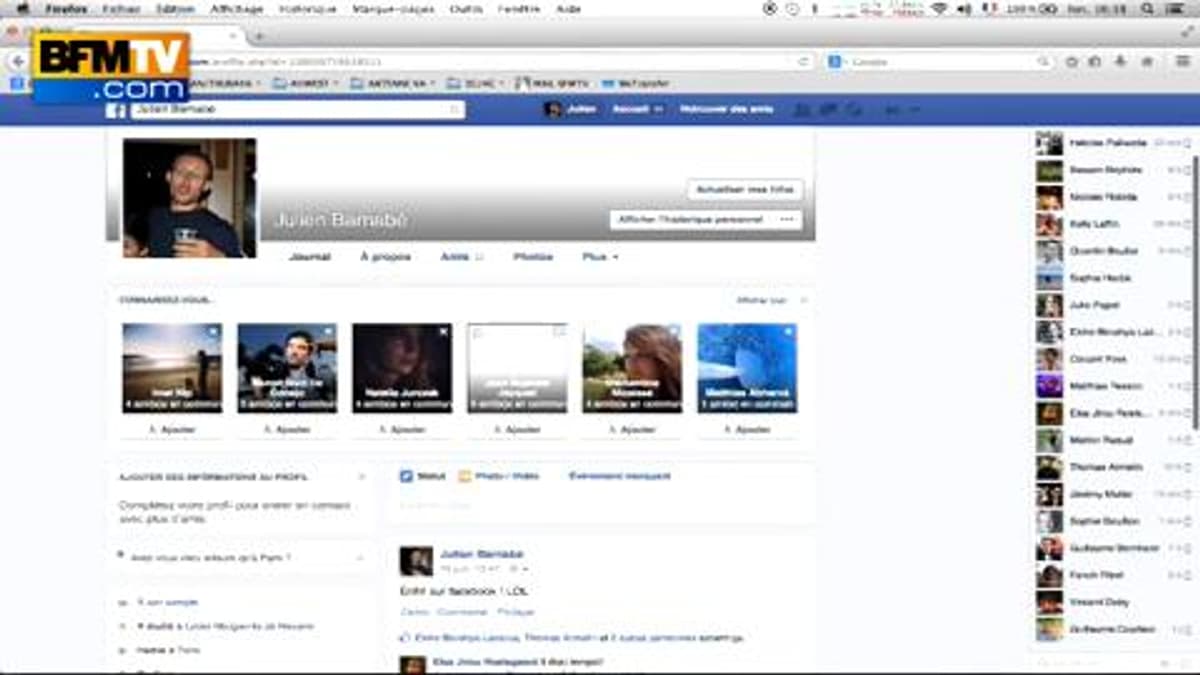Open the three-dots menu beside Afficher l'historique personnel
The height and width of the screenshot is (675, 1200).
click(787, 220)
